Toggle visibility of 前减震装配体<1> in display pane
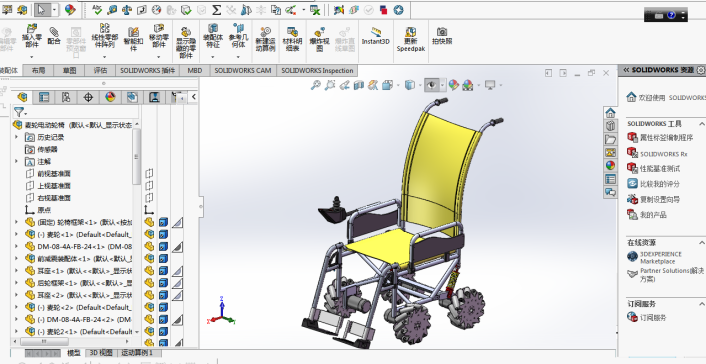This screenshot has height=364, width=706. tap(149, 259)
